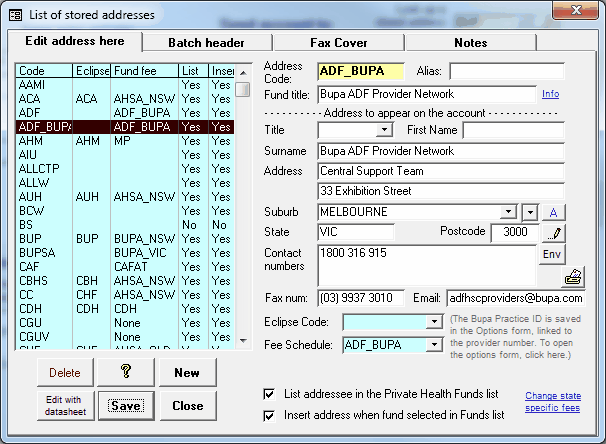Image resolution: width=606 pixels, height=444 pixels.
Task: Untick Insert address when fund selected checkbox
Action: (x=269, y=415)
